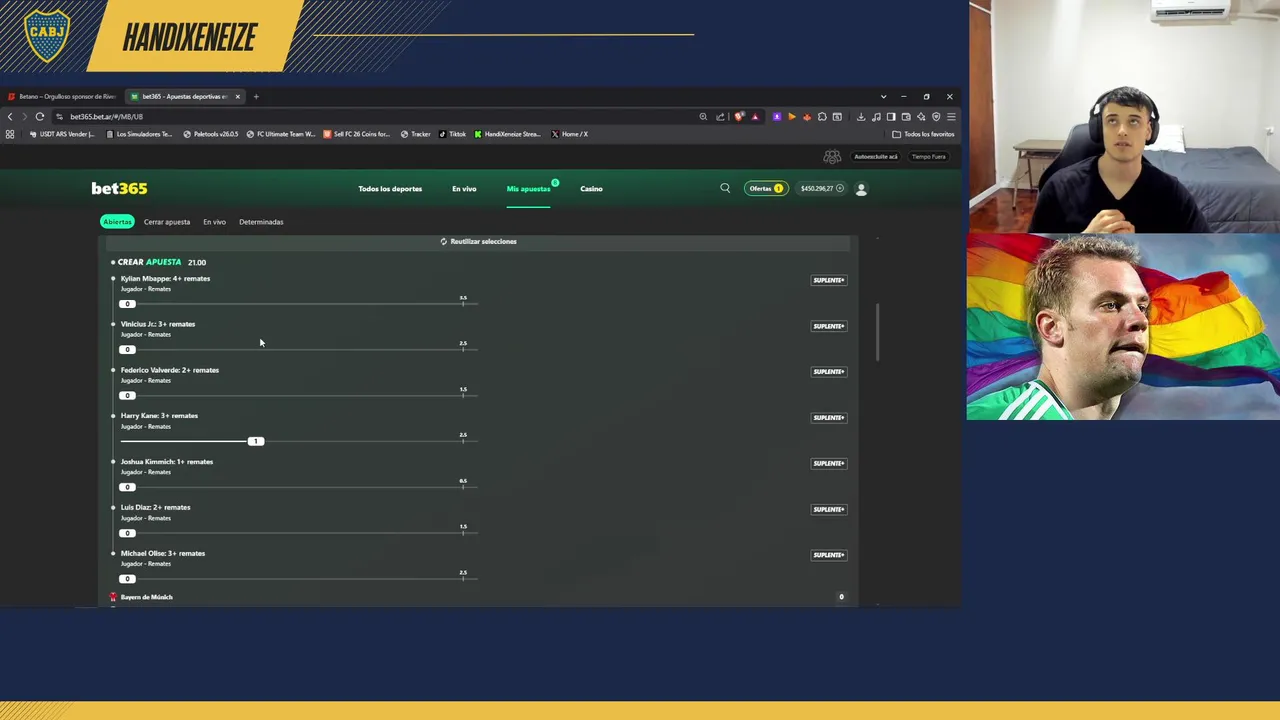
Task: Click SUPLENTE+ for Harry Kane
Action: (x=828, y=418)
